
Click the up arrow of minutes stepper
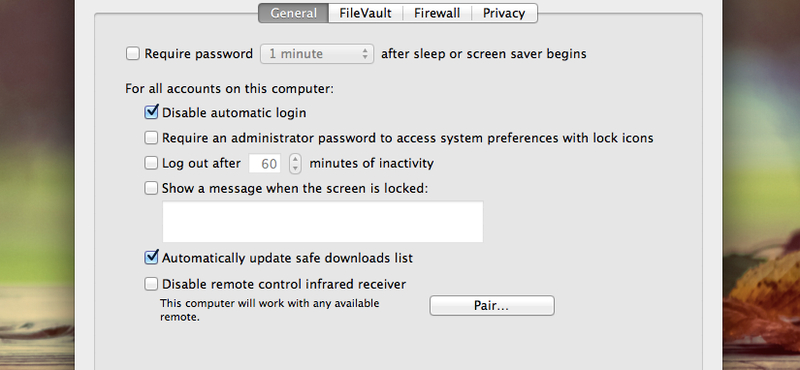point(295,159)
